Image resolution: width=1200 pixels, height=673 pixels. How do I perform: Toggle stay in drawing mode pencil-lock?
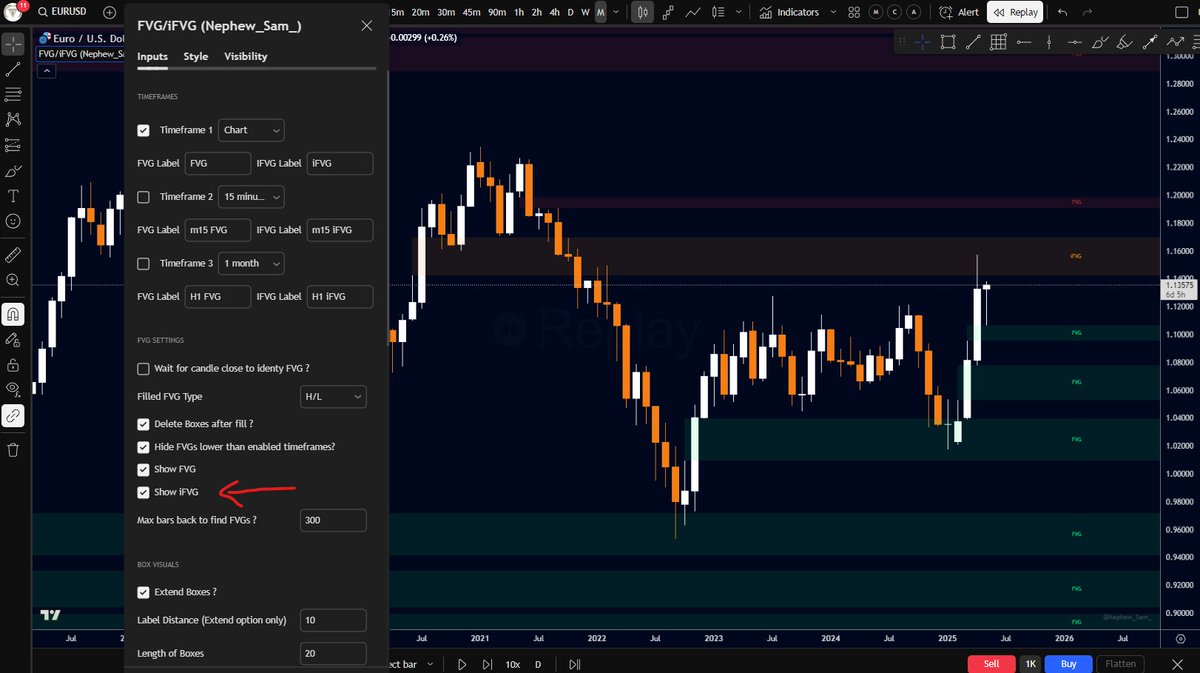(13, 340)
